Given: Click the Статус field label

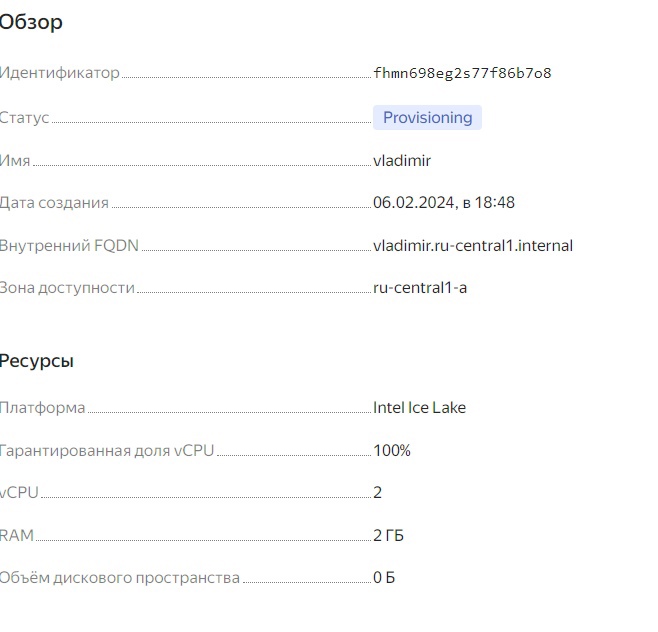Looking at the screenshot, I should point(25,118).
